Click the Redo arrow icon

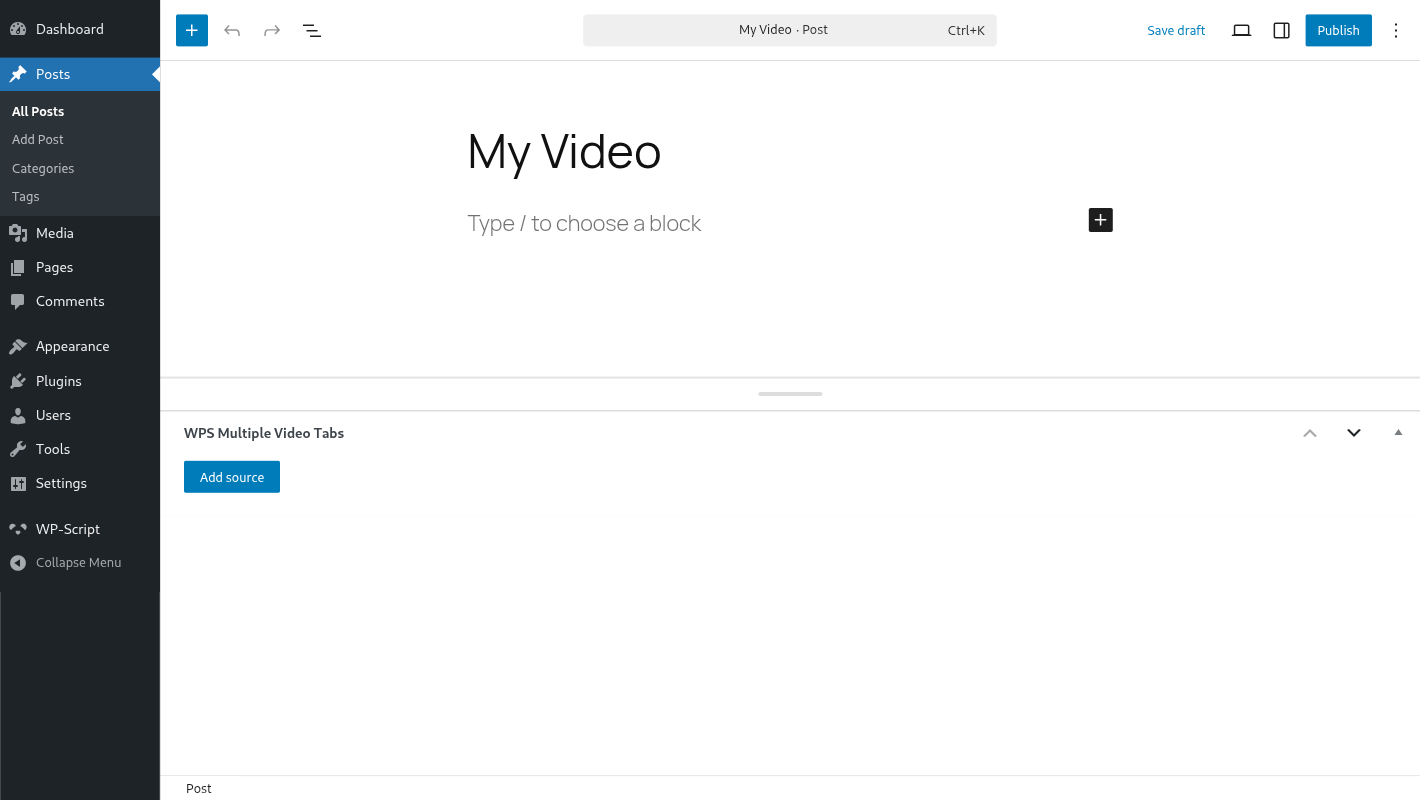272,30
